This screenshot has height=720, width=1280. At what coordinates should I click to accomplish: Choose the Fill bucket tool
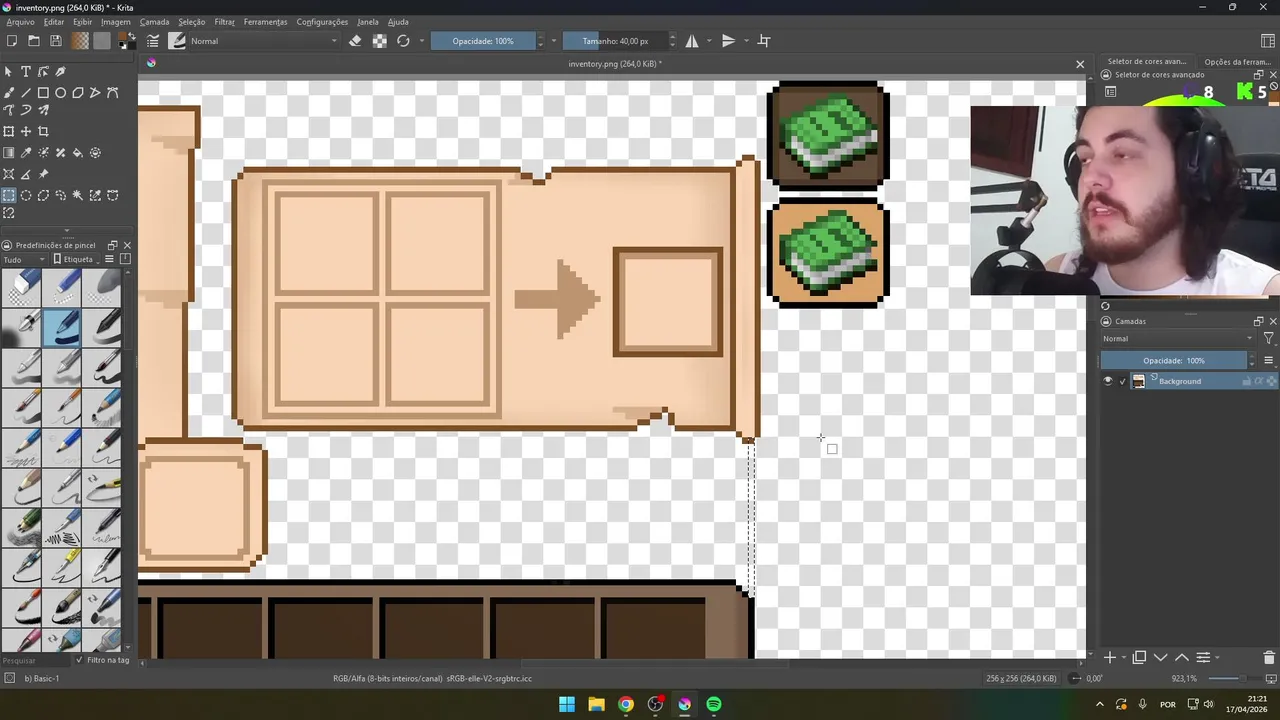point(77,153)
